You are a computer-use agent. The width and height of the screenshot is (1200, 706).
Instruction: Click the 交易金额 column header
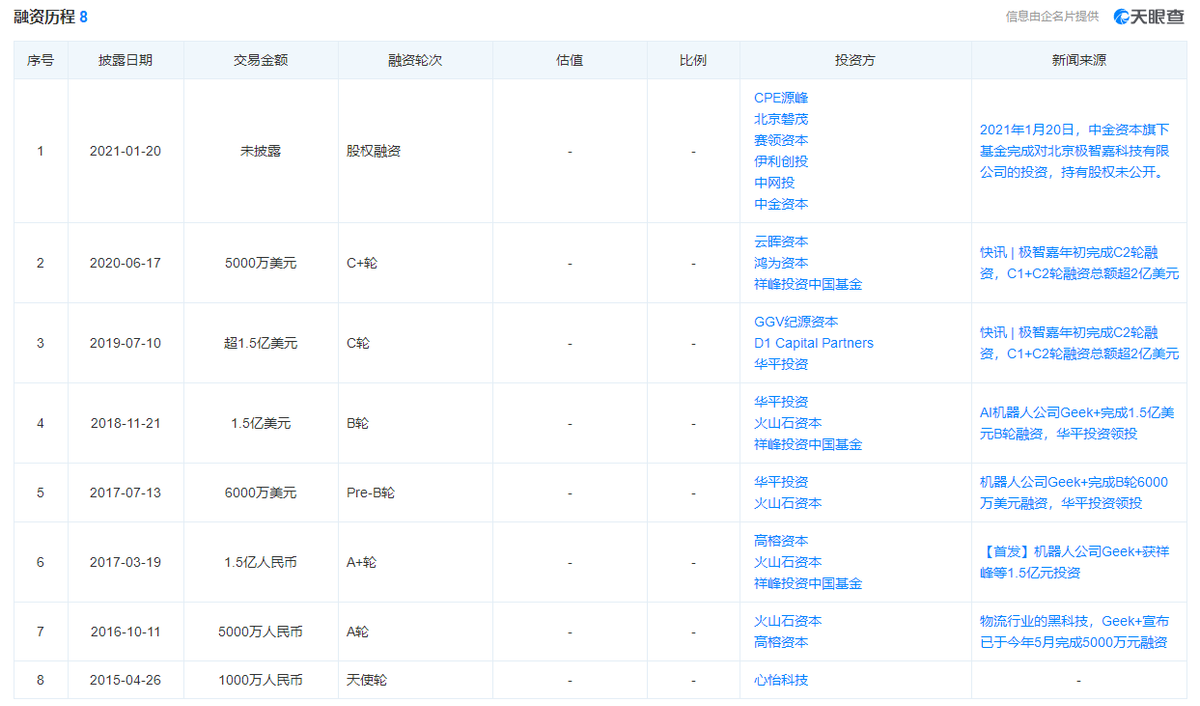pyautogui.click(x=261, y=60)
